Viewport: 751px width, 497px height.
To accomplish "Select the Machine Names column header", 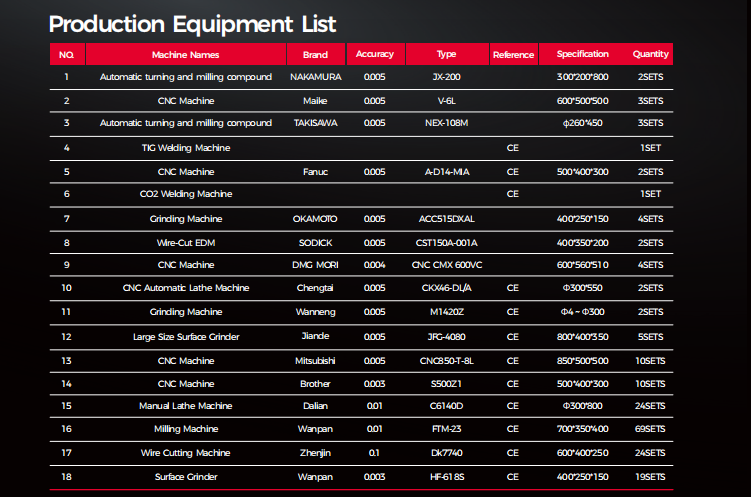I will (185, 54).
